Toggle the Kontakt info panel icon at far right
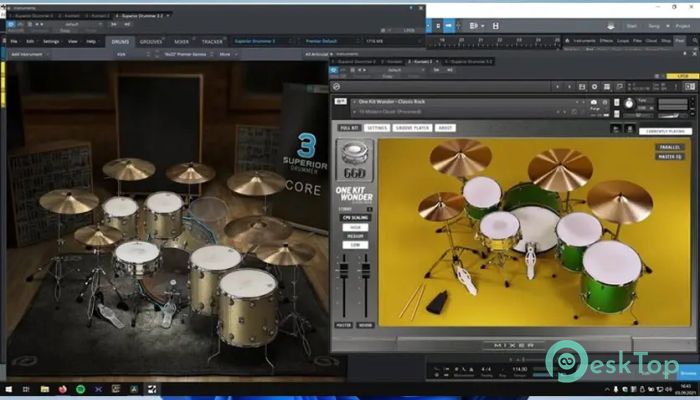Viewport: 700px width, 400px height. pos(690,87)
